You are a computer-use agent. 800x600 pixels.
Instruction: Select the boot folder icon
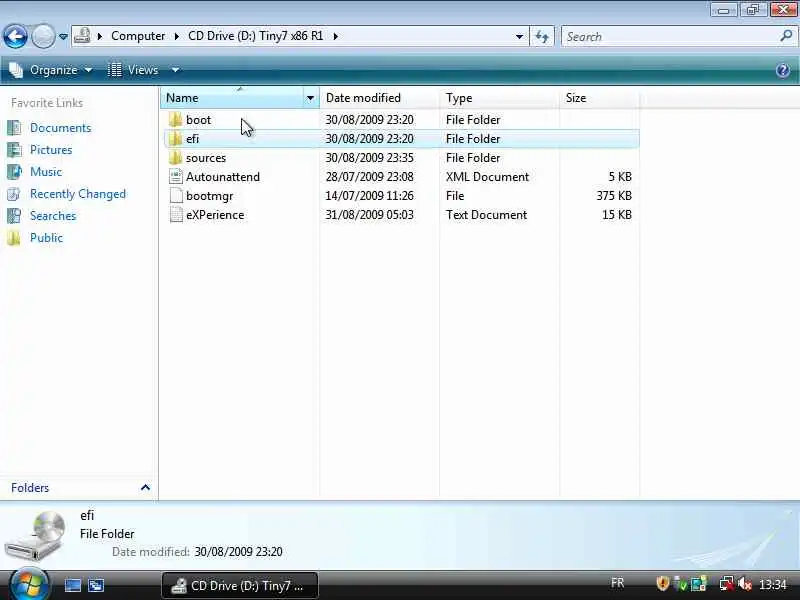point(175,120)
